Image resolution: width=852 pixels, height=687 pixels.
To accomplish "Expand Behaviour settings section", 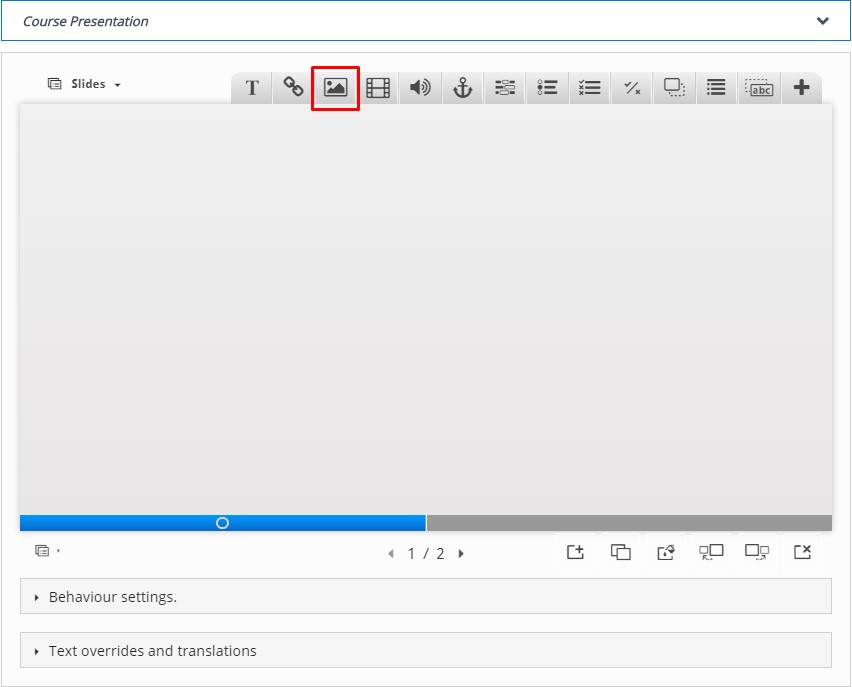I will point(112,597).
